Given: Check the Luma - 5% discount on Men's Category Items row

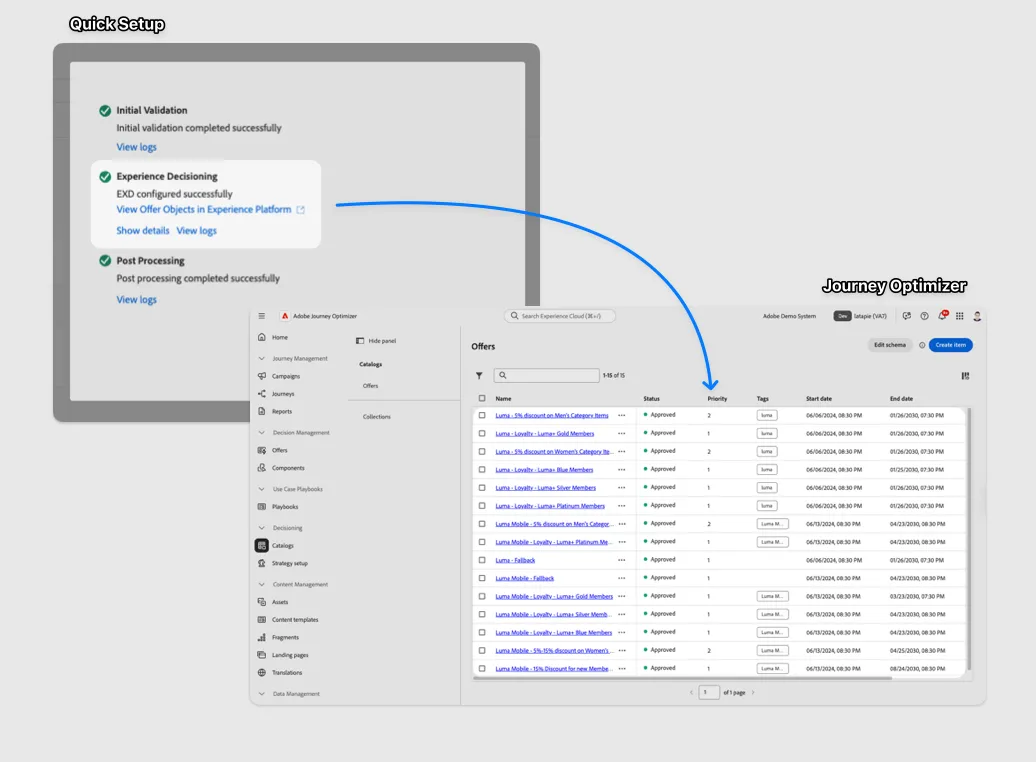Looking at the screenshot, I should click(482, 416).
